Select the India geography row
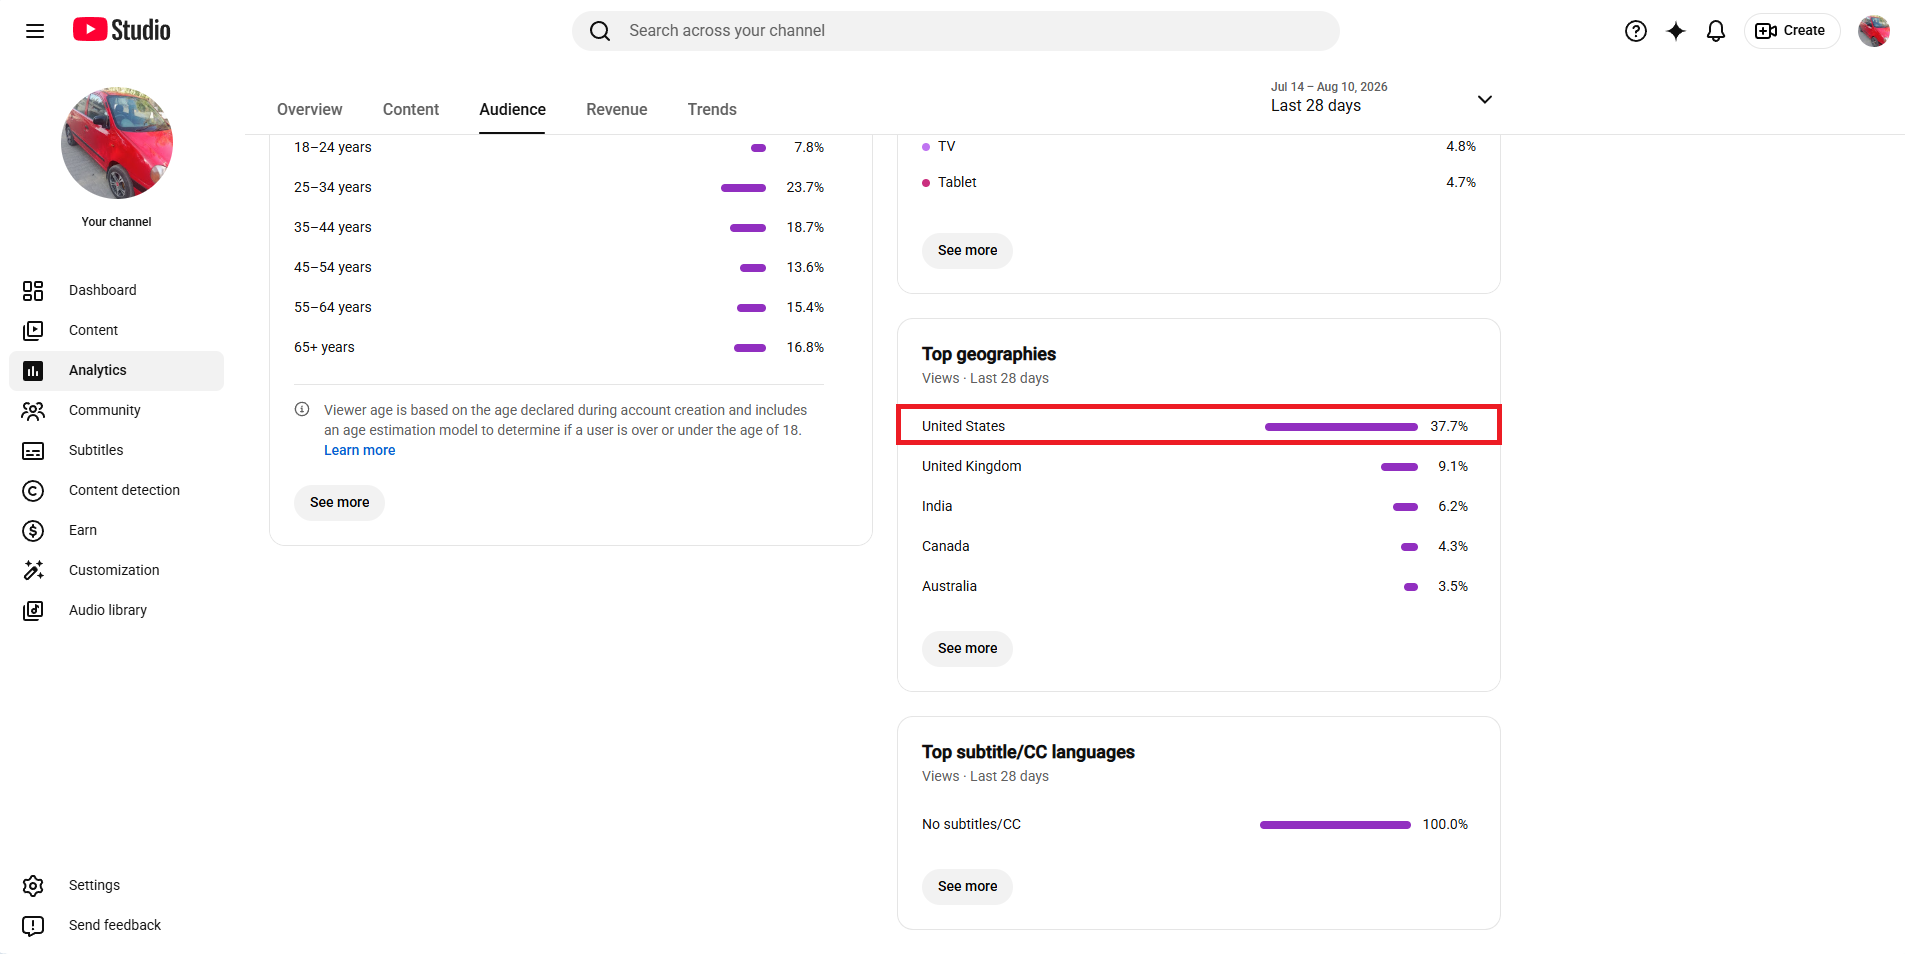Image resolution: width=1905 pixels, height=954 pixels. [1195, 506]
